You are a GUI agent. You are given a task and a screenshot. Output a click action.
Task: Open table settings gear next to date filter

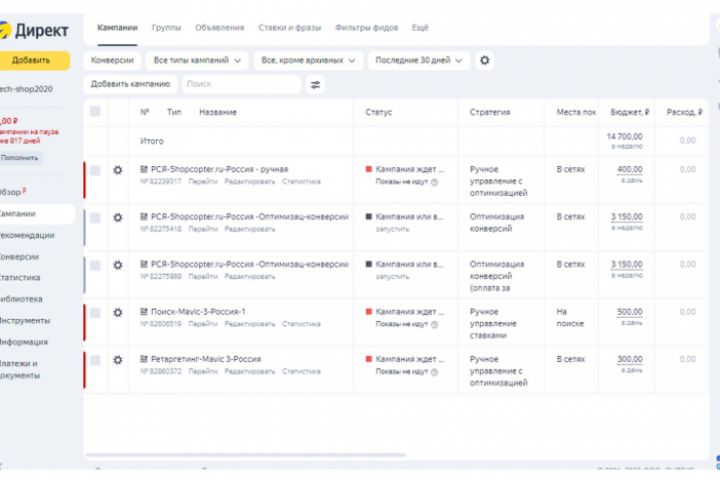pos(484,61)
